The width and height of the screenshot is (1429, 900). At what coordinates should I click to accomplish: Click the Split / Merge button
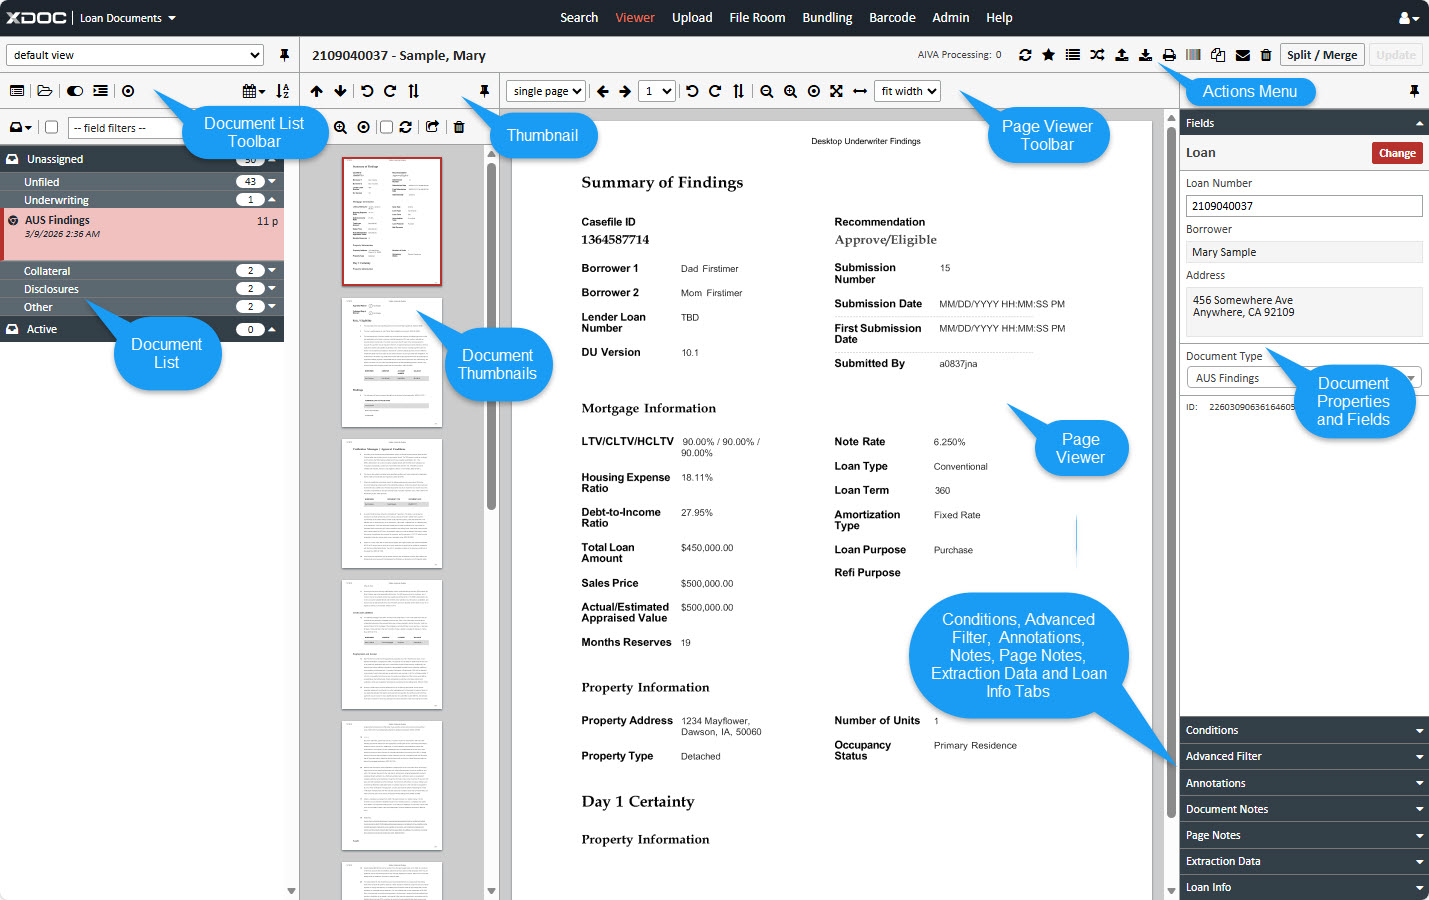click(x=1322, y=55)
